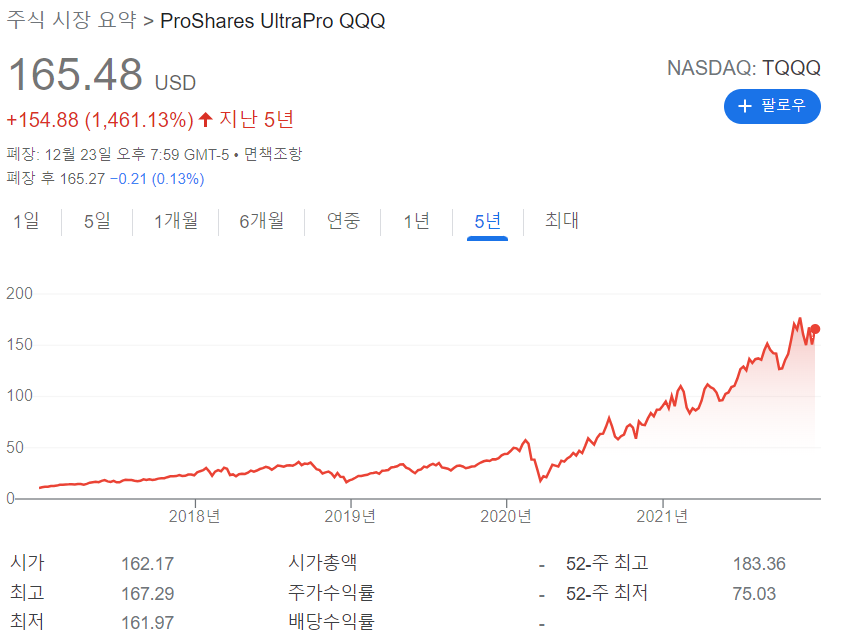845x640 pixels.
Task: Click the 2018년 axis label
Action: pos(195,516)
